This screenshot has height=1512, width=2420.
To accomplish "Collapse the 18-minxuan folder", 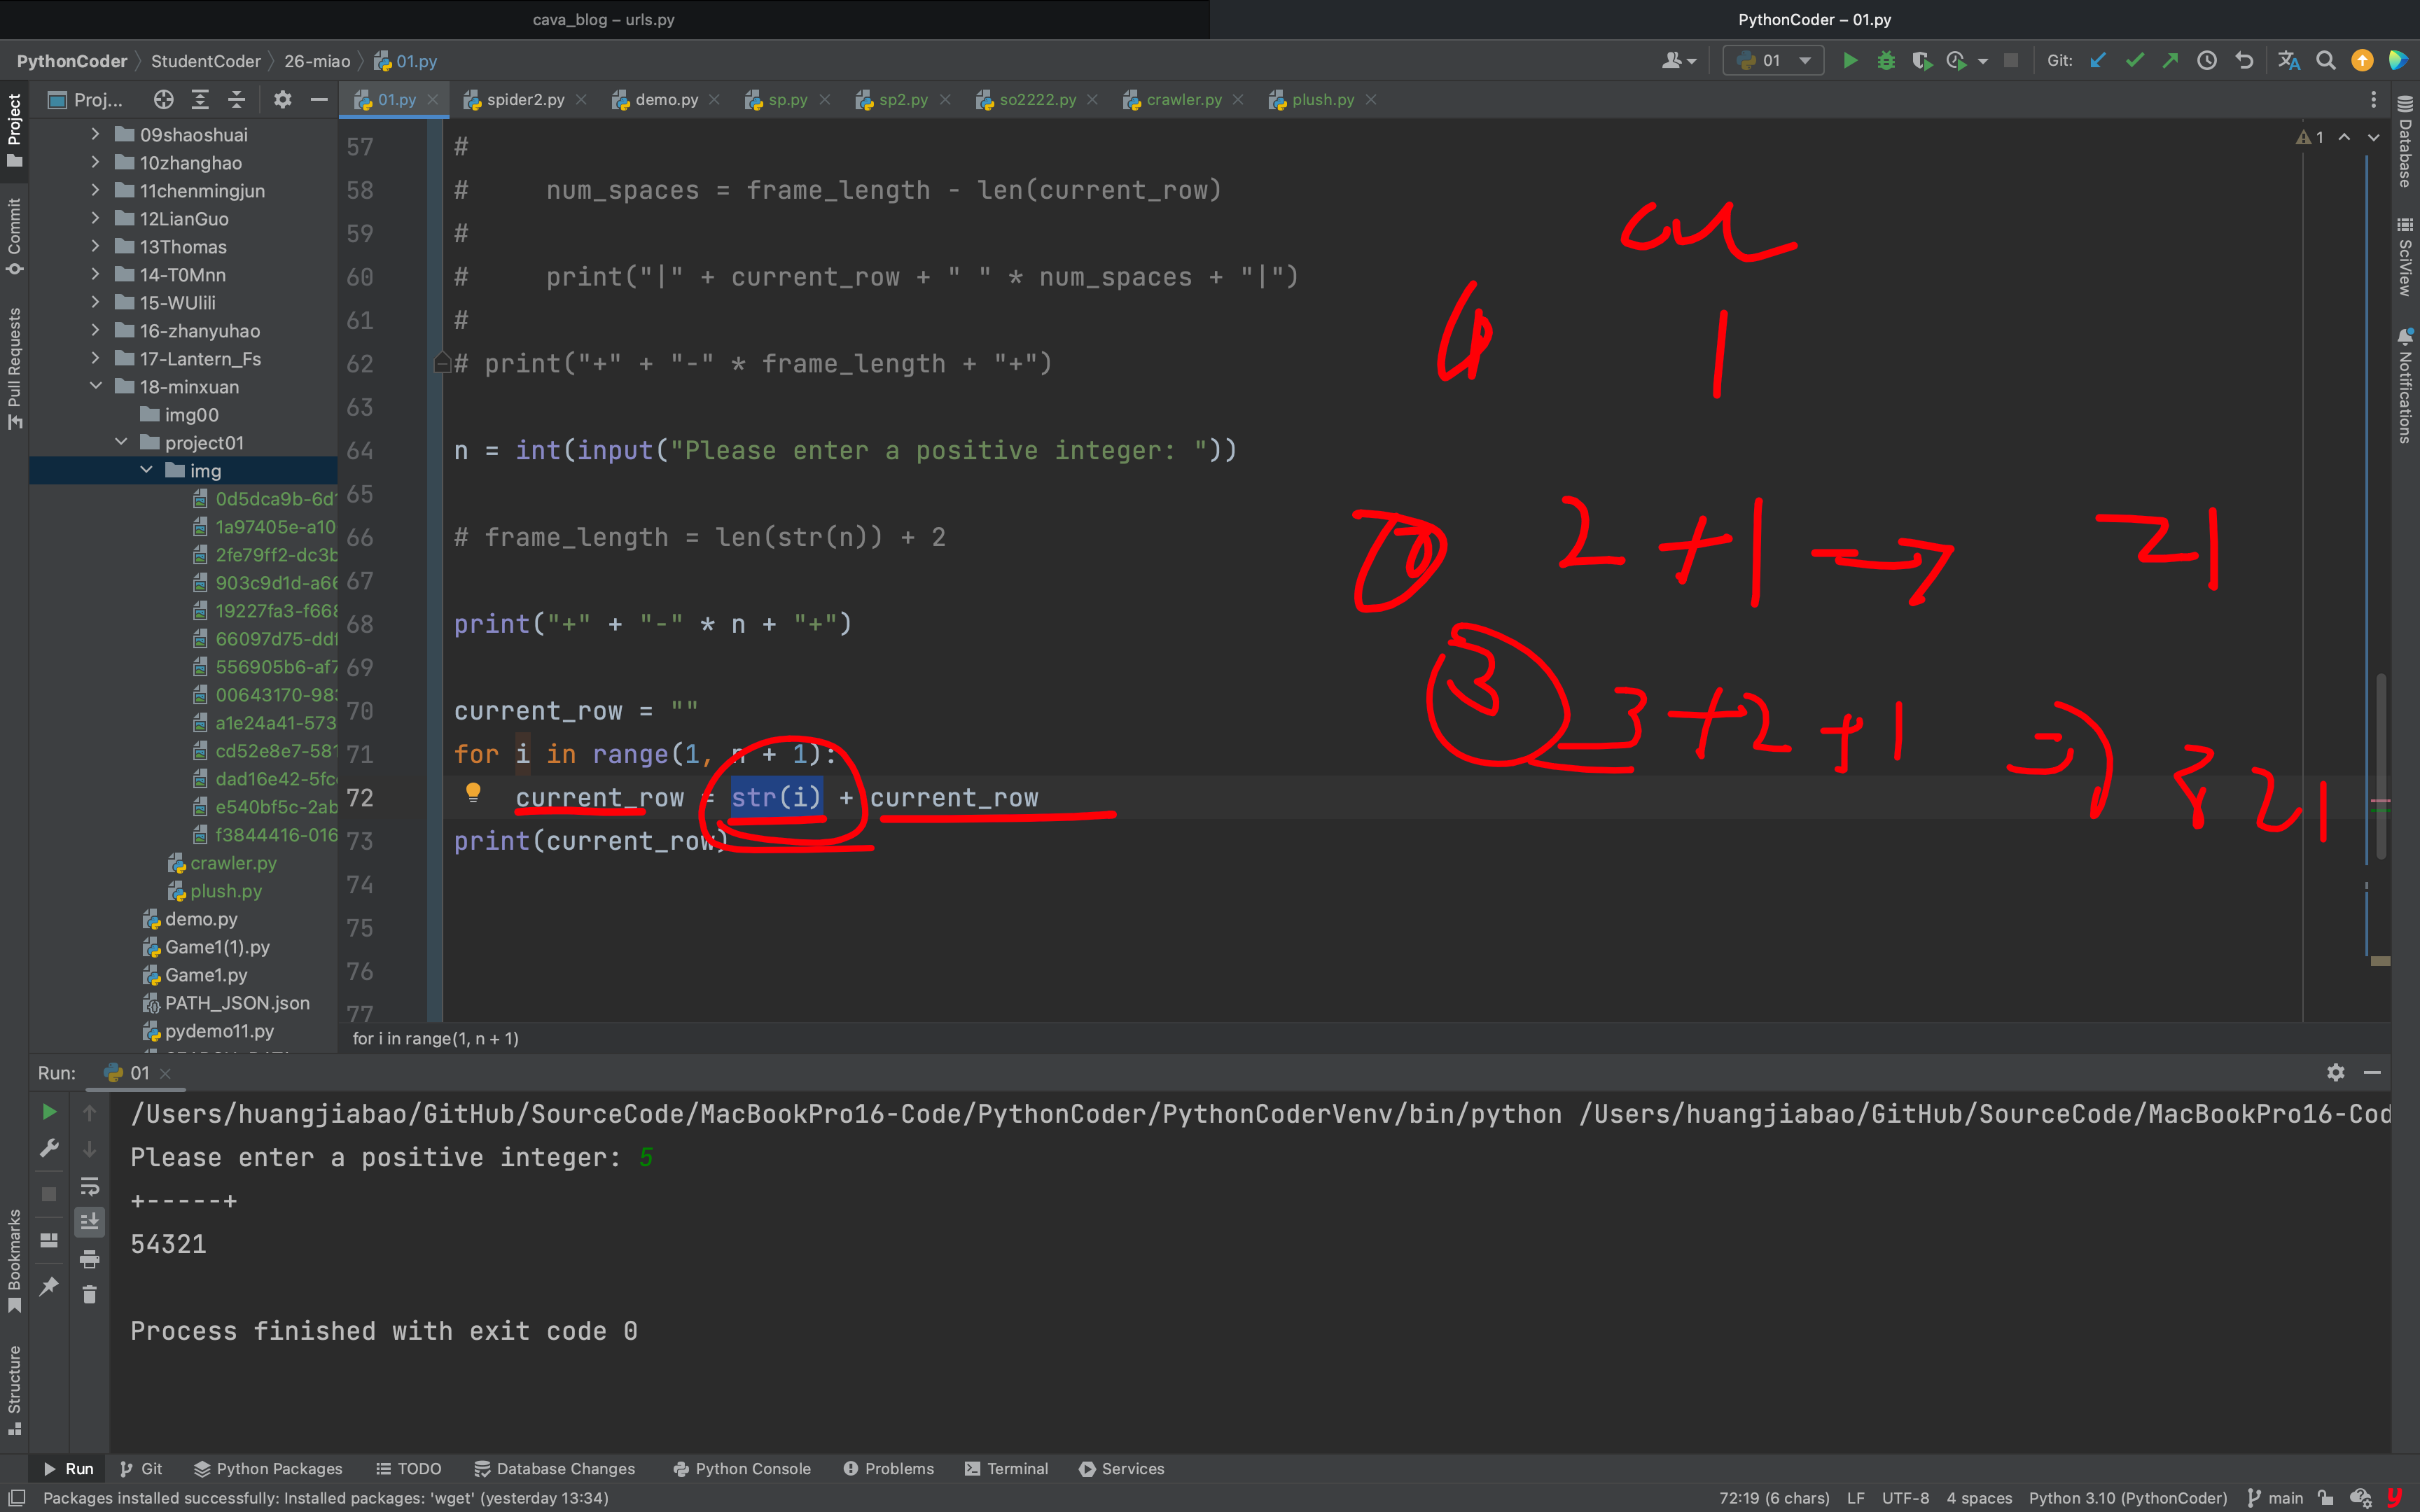I will pos(95,386).
